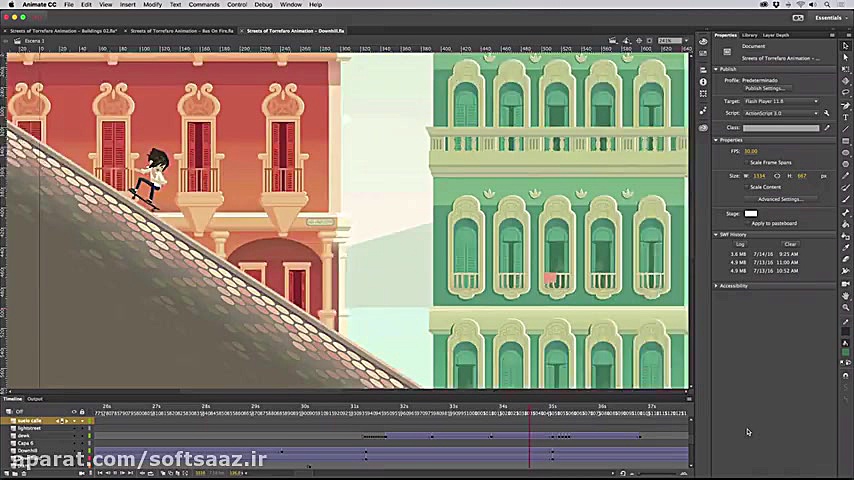Viewport: 854px width, 480px height.
Task: Collapse the Publish section
Action: tap(716, 69)
